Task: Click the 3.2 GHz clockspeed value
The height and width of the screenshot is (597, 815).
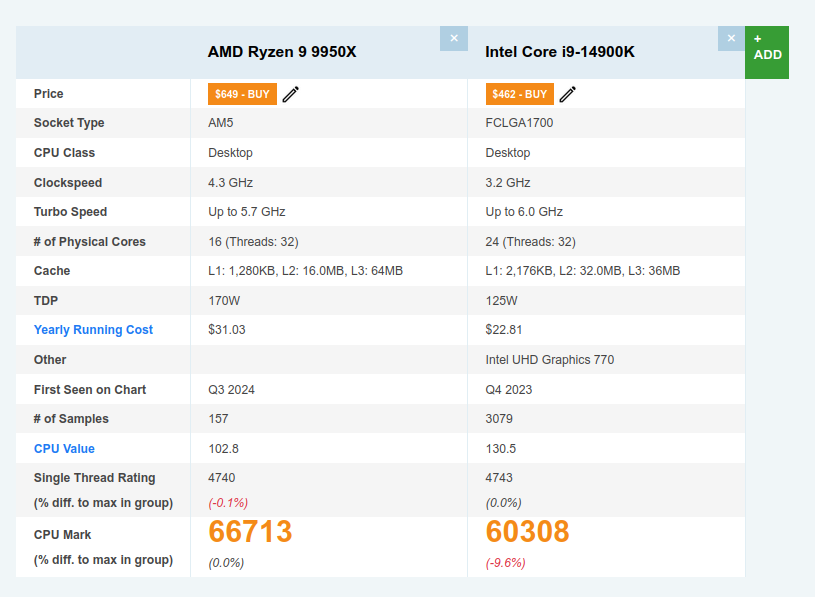Action: tap(508, 183)
